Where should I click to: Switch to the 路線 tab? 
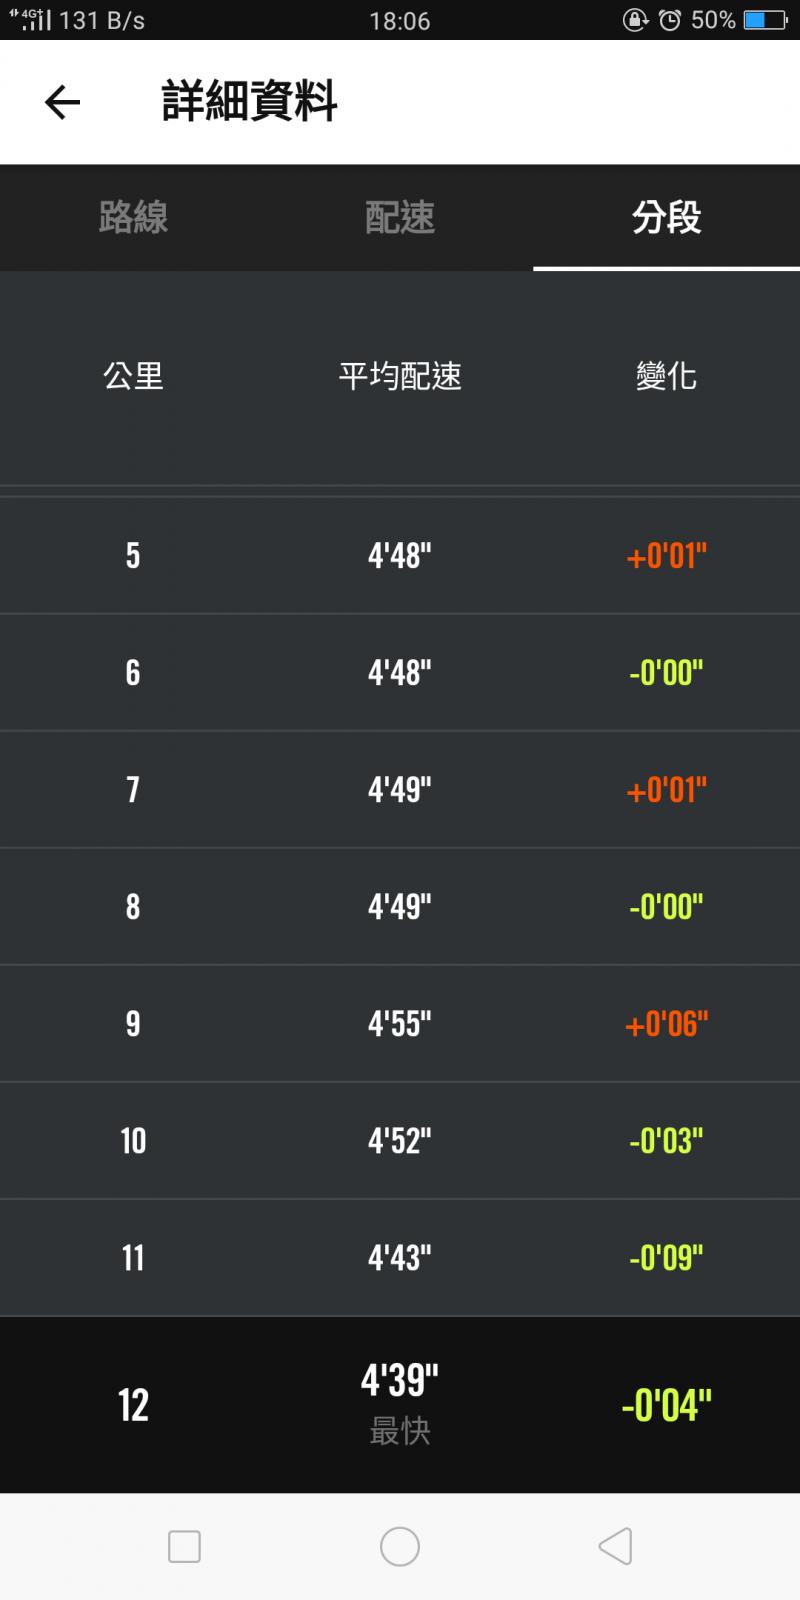pos(133,217)
